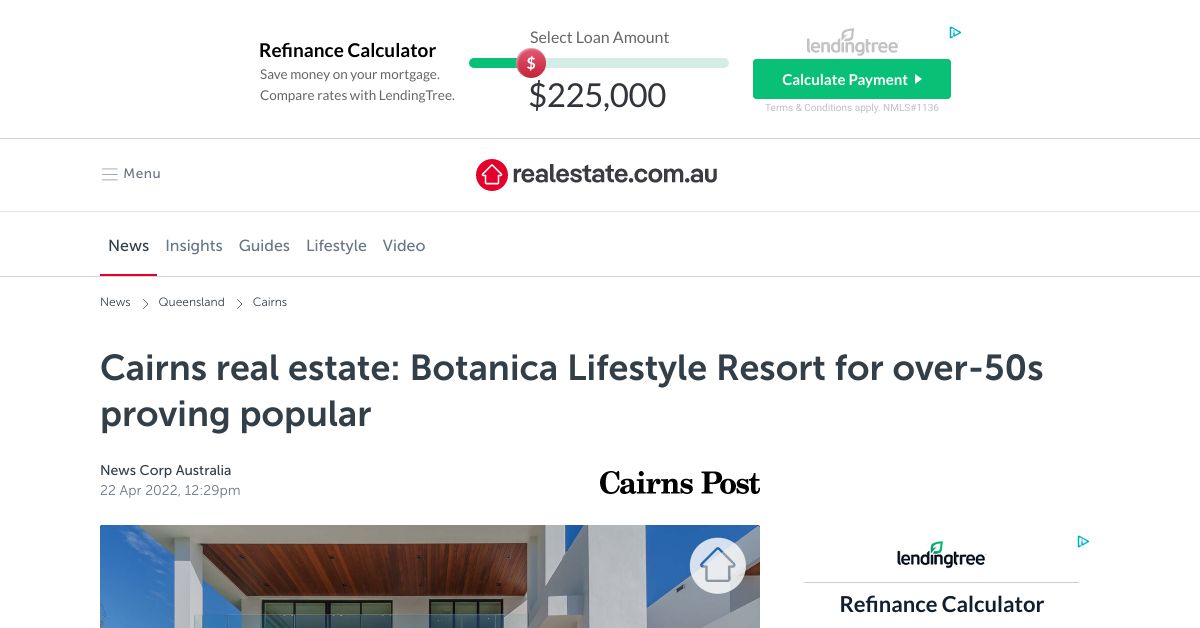Switch to the Insights tab
1200x628 pixels.
(194, 245)
